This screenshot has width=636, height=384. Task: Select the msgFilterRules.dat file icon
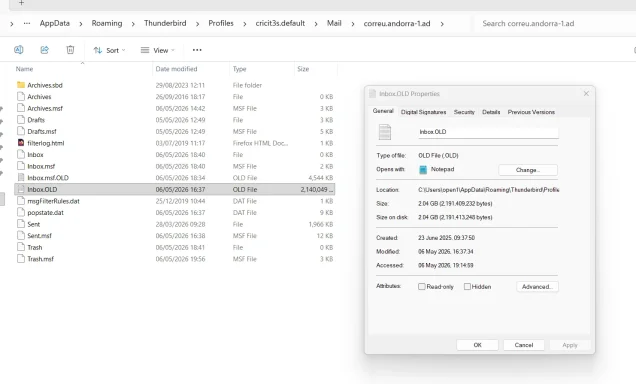coord(21,201)
